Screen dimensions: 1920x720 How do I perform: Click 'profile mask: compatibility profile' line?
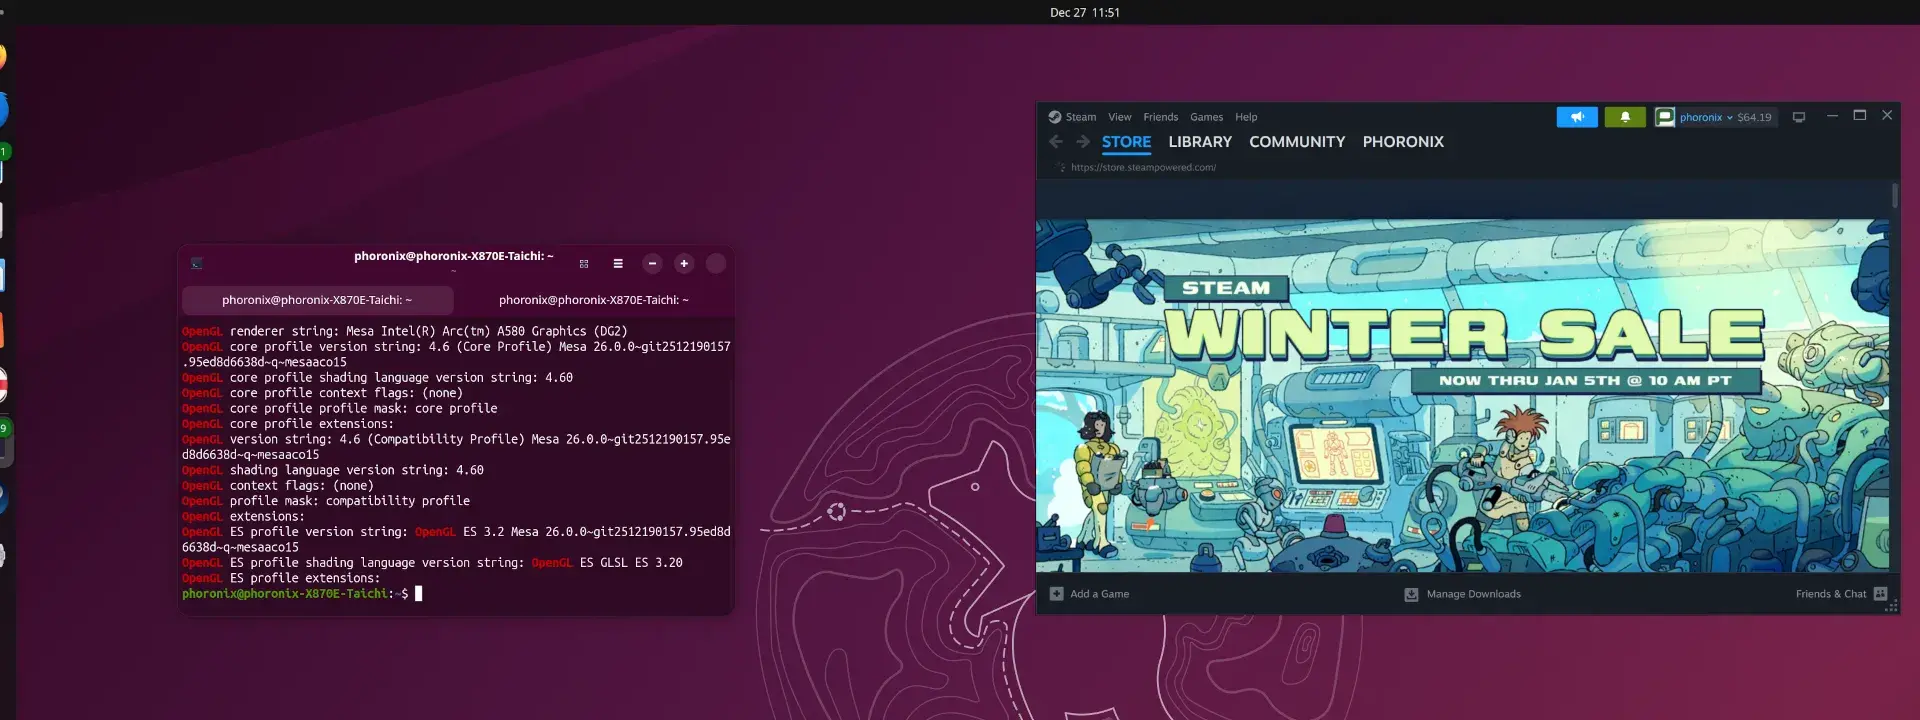tap(326, 501)
